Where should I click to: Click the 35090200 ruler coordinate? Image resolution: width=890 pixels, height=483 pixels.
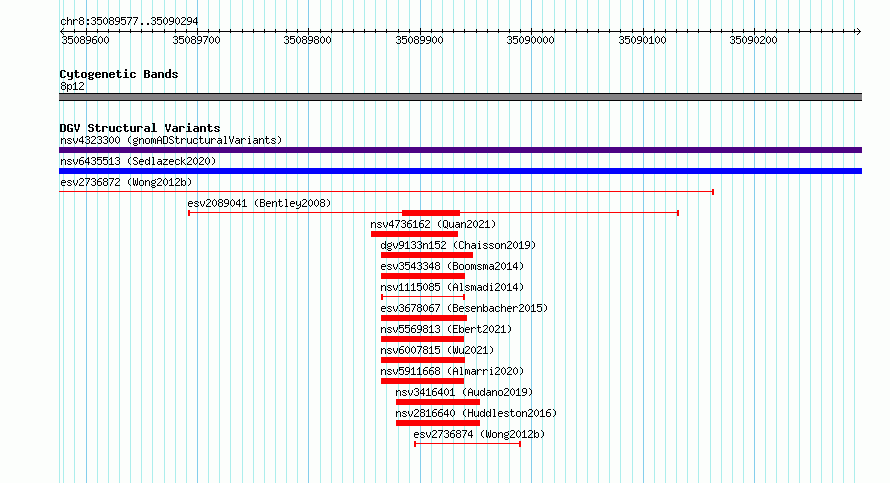pos(753,40)
